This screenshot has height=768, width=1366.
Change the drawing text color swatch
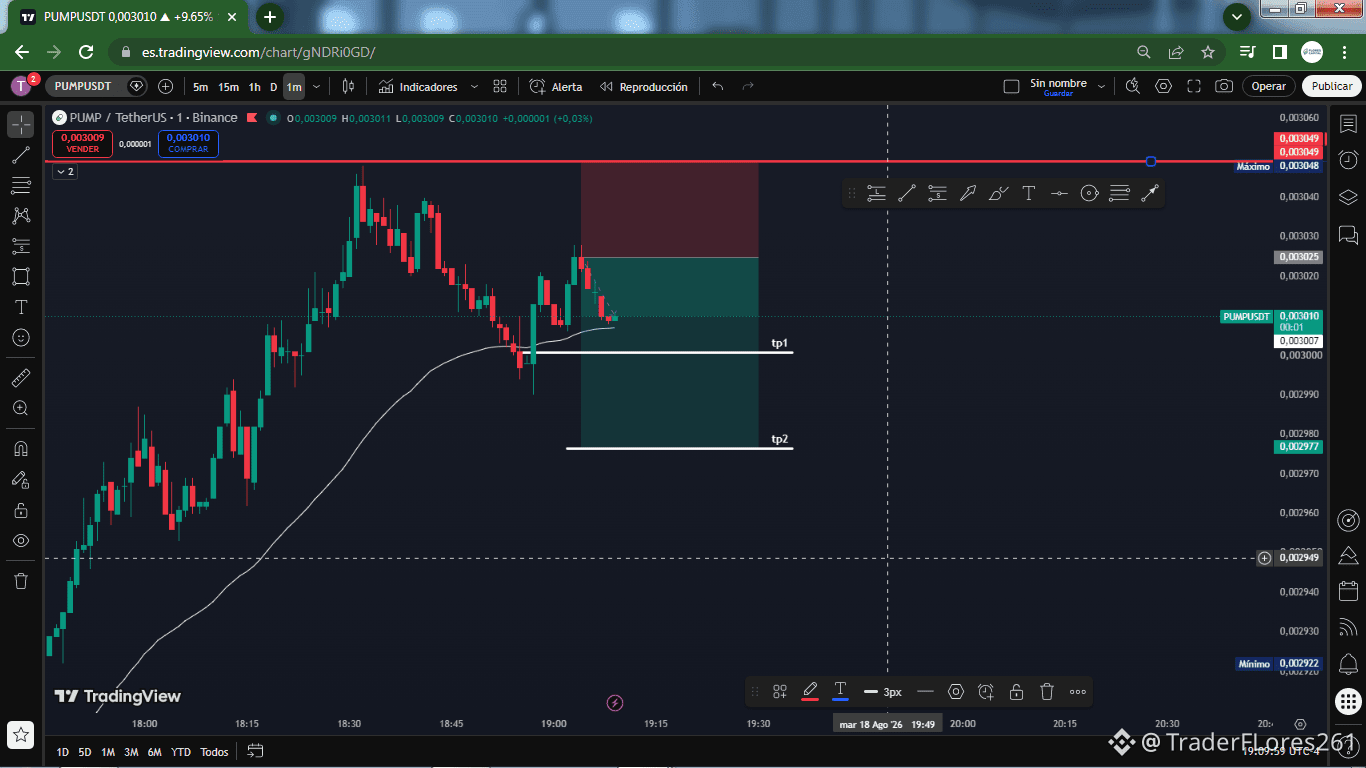[840, 691]
